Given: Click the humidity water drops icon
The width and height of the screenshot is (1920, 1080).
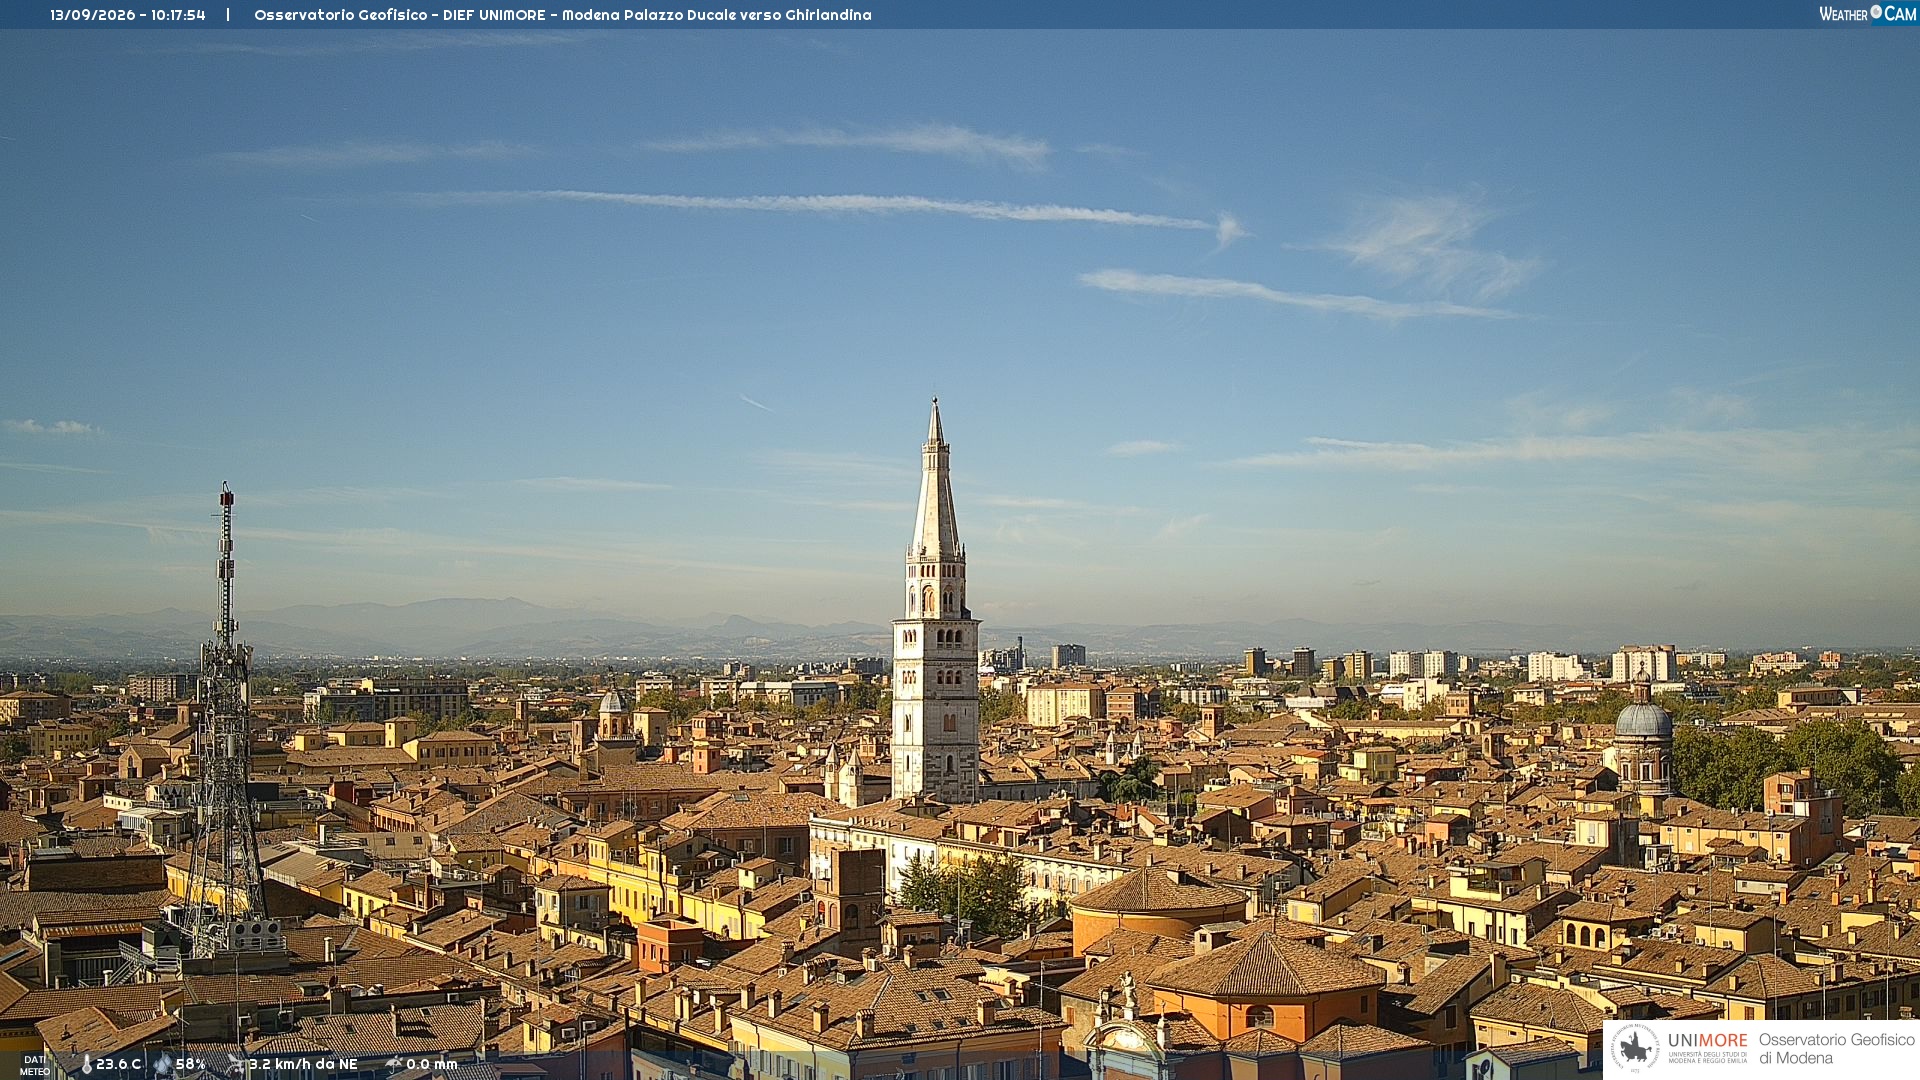Looking at the screenshot, I should (x=162, y=1064).
